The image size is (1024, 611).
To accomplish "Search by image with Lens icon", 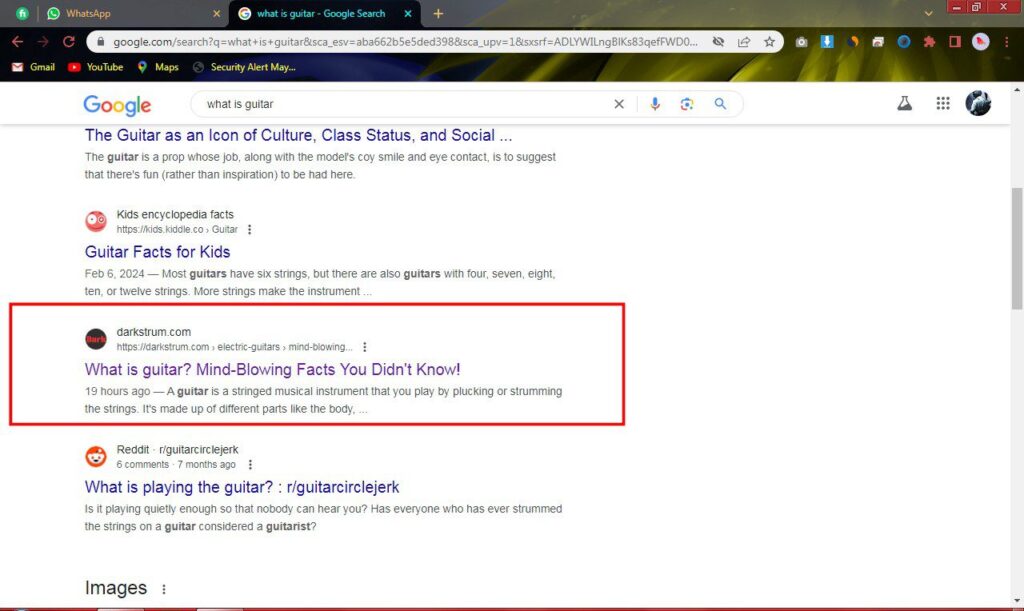I will click(686, 104).
